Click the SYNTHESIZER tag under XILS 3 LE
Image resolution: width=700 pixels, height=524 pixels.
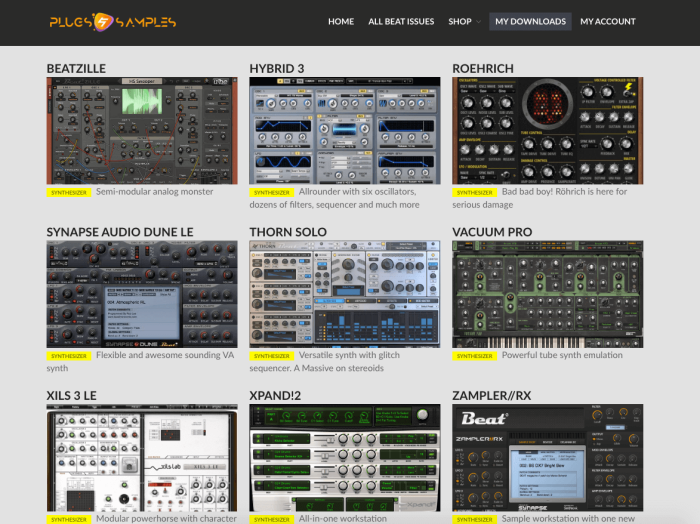click(69, 519)
